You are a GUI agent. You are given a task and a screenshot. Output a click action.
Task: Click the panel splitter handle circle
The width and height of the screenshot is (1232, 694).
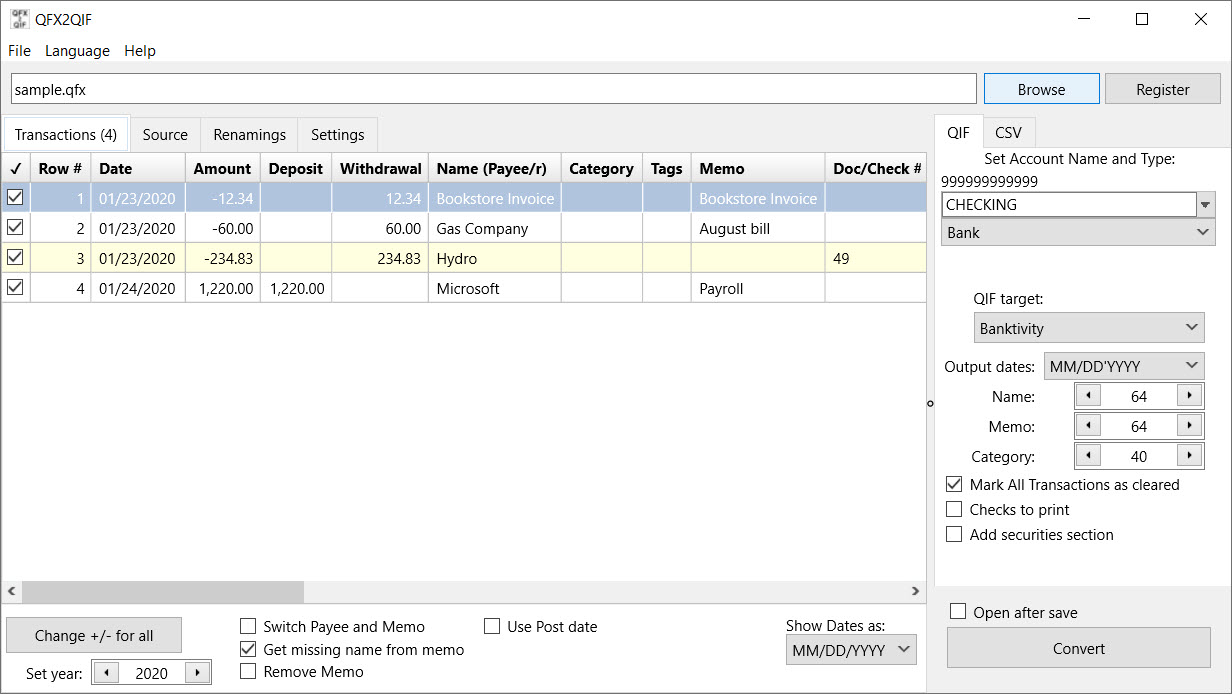tap(930, 404)
